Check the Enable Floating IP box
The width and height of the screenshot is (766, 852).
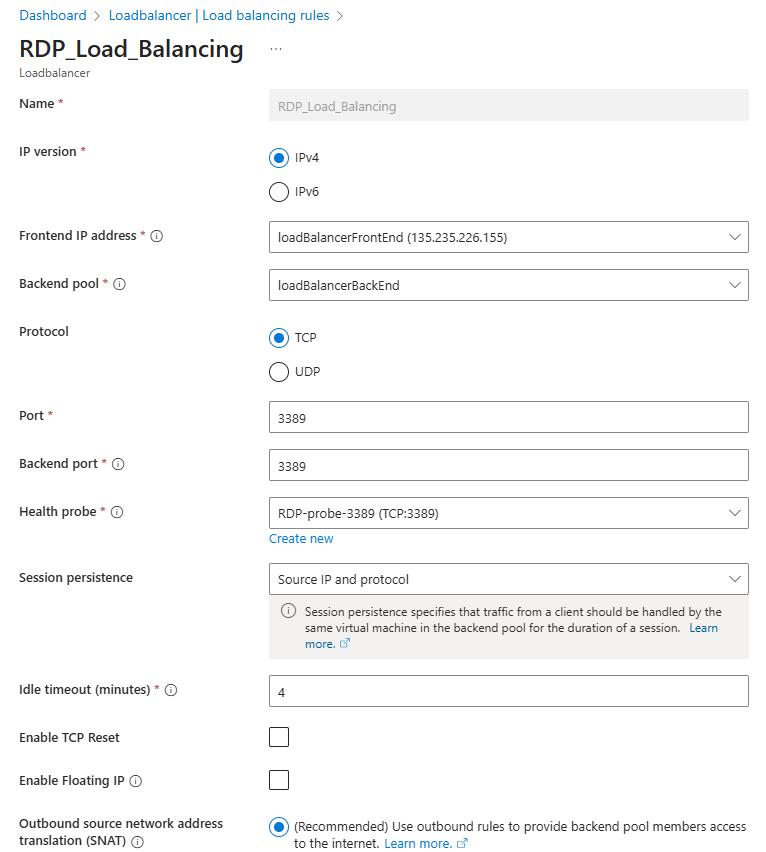pyautogui.click(x=278, y=780)
